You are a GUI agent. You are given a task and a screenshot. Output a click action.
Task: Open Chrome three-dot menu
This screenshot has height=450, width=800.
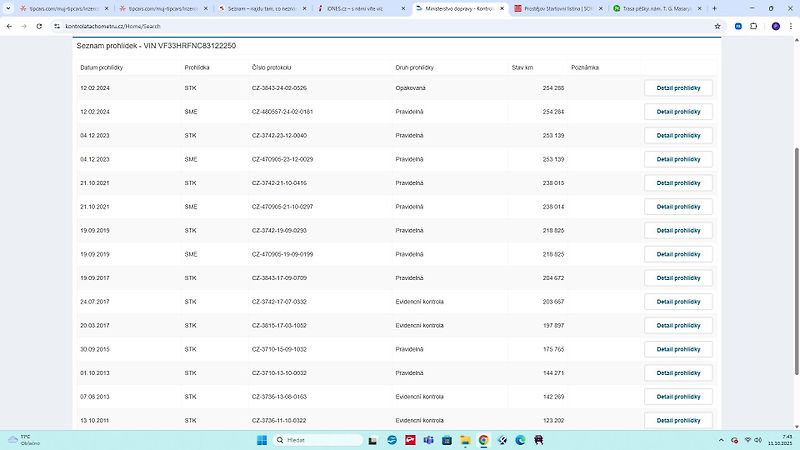point(791,26)
